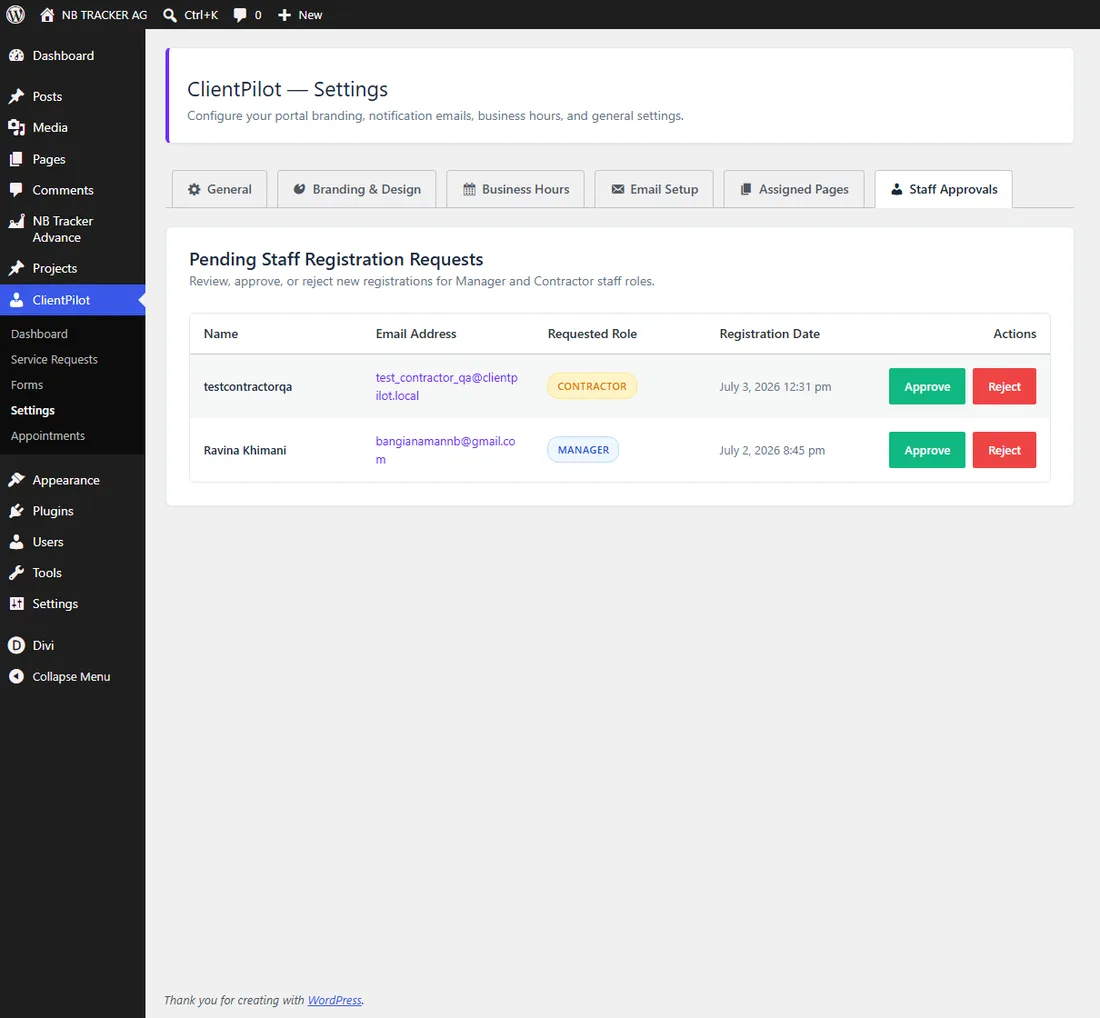Click the ClientPilot person icon in sidebar

coord(16,300)
